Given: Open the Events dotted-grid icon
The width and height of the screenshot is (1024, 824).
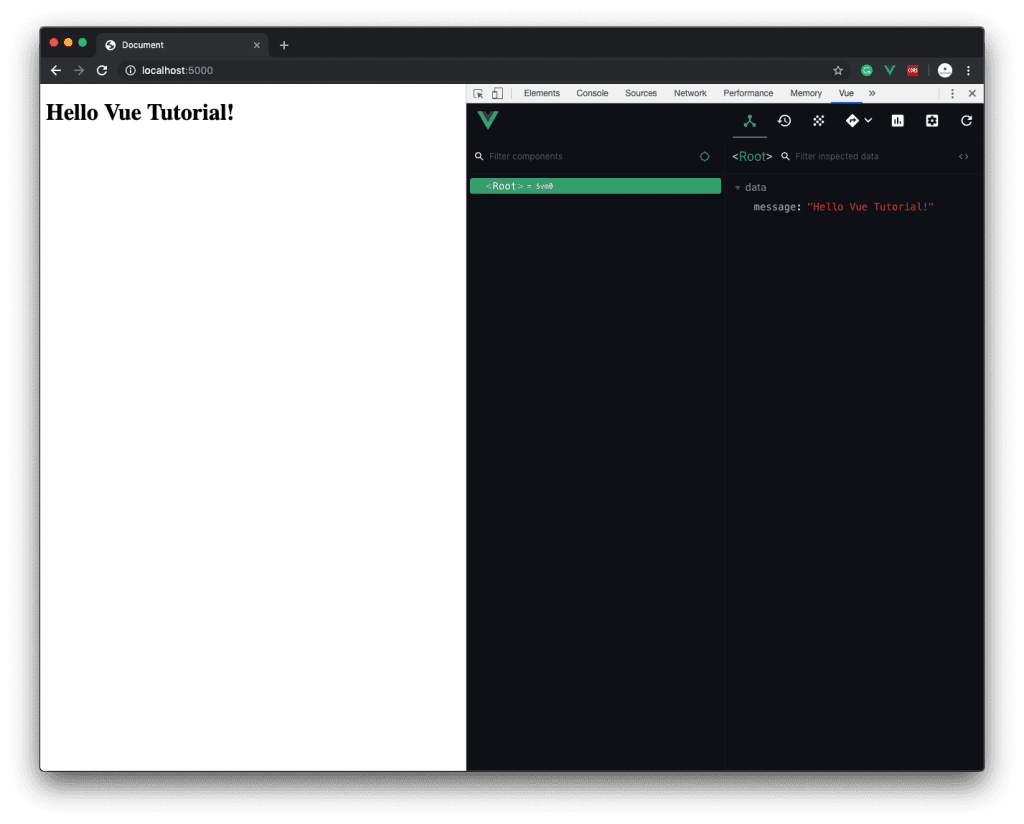Looking at the screenshot, I should pyautogui.click(x=818, y=121).
